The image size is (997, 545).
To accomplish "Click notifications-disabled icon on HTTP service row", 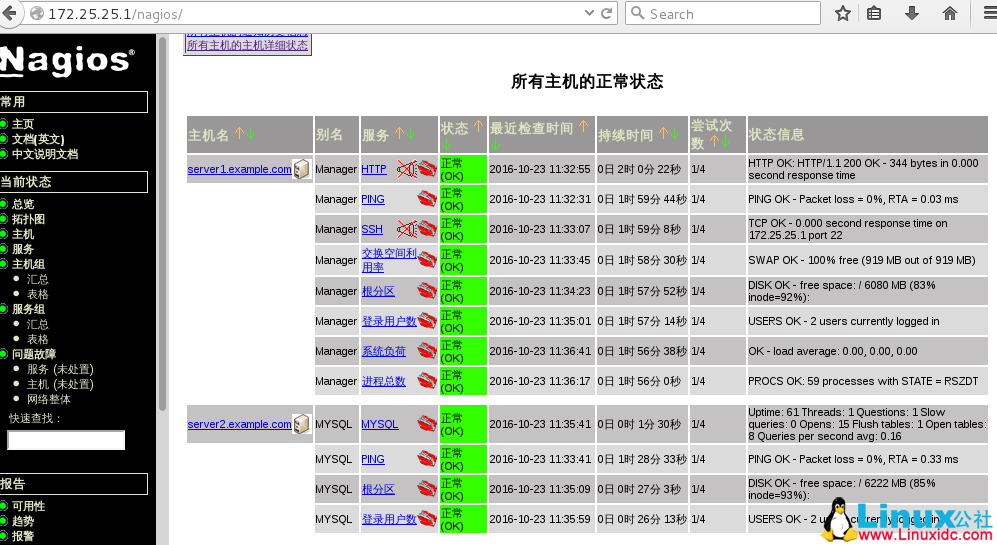I will 405,169.
